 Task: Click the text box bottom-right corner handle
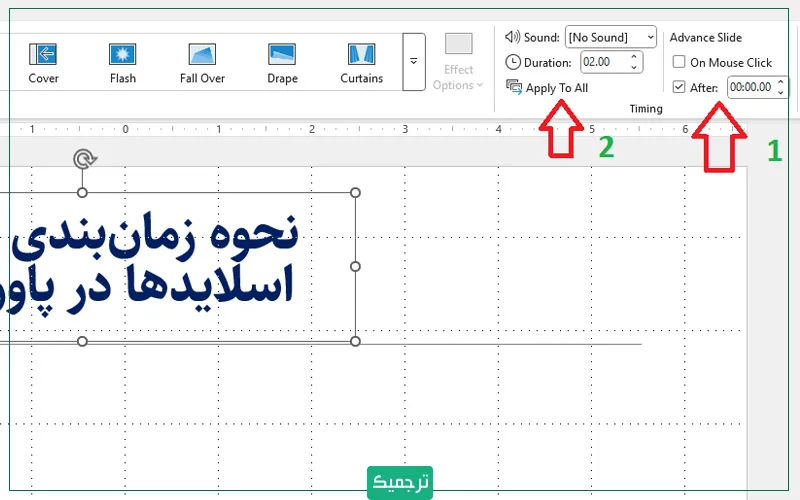coord(356,341)
